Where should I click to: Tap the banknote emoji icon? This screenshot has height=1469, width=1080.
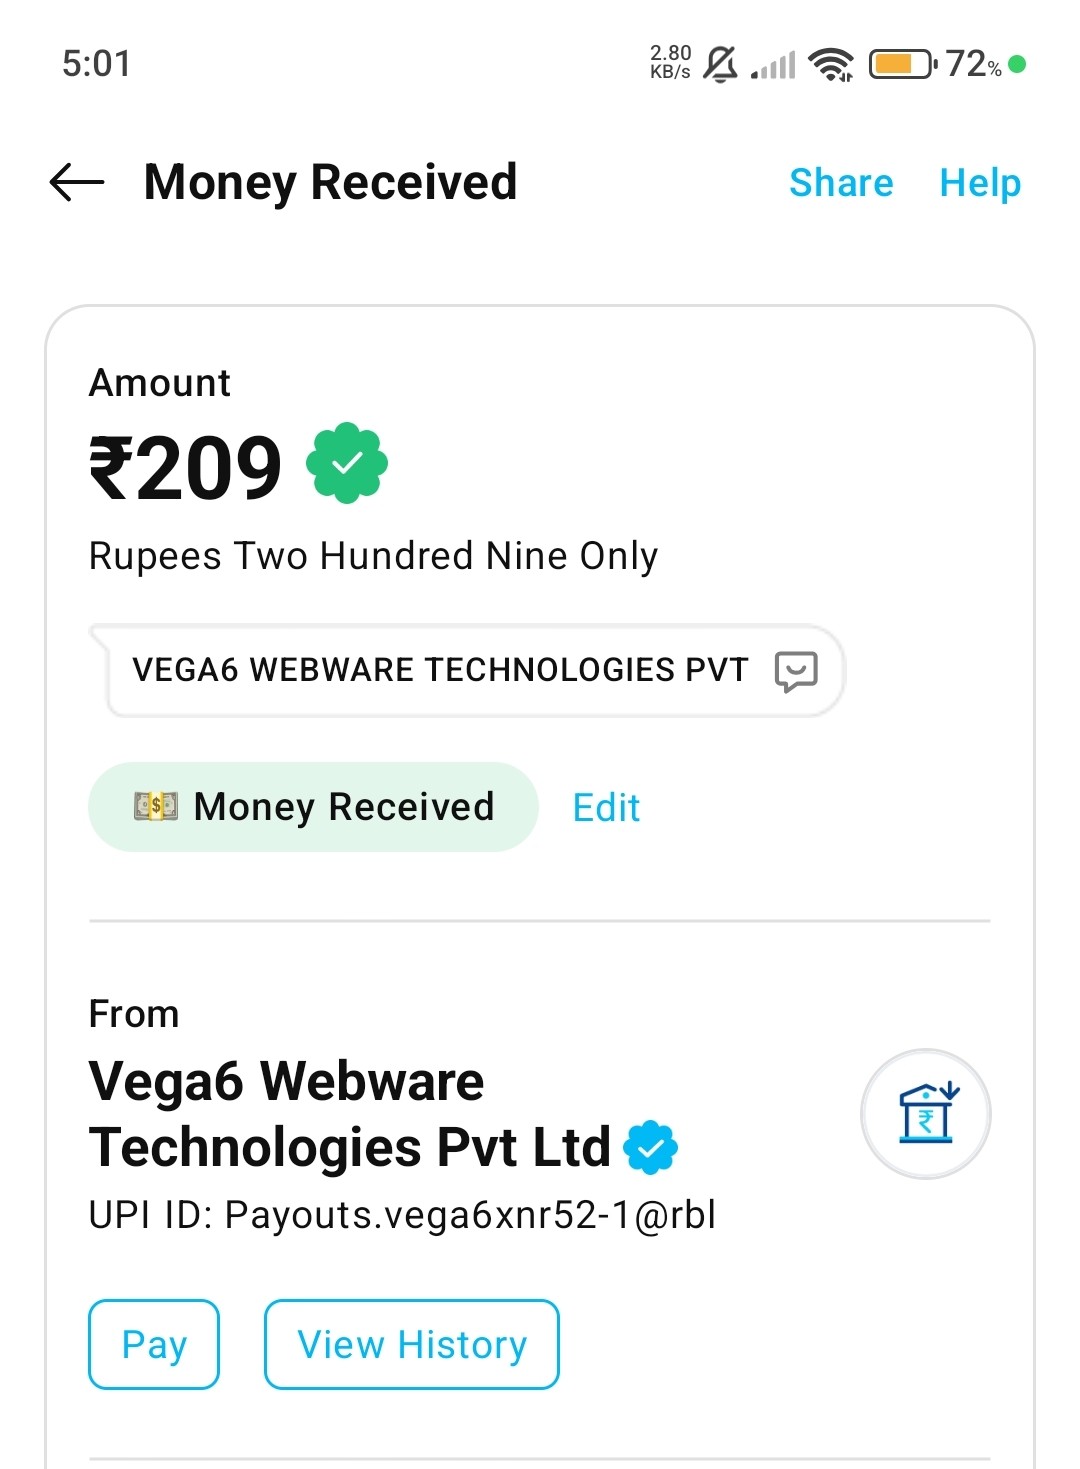[156, 806]
